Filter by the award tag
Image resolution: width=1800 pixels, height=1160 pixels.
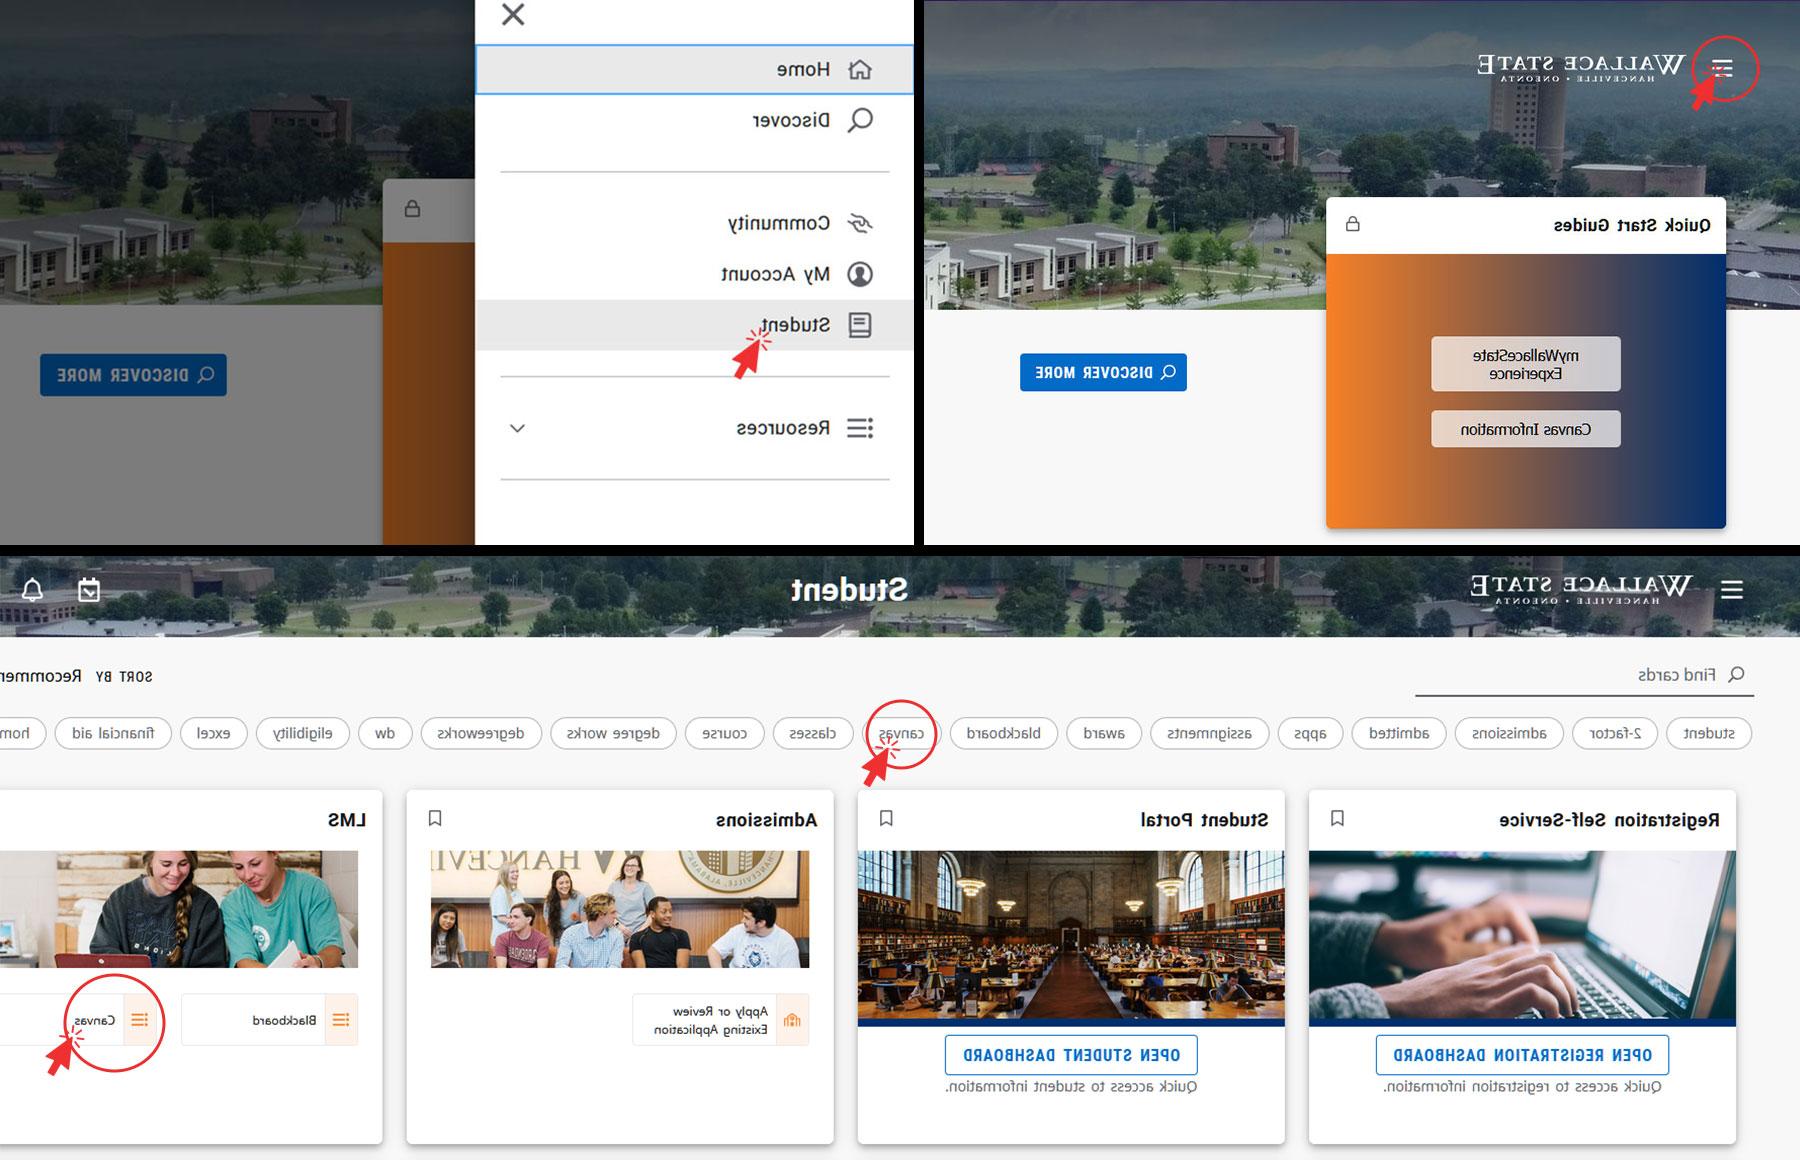point(1104,733)
